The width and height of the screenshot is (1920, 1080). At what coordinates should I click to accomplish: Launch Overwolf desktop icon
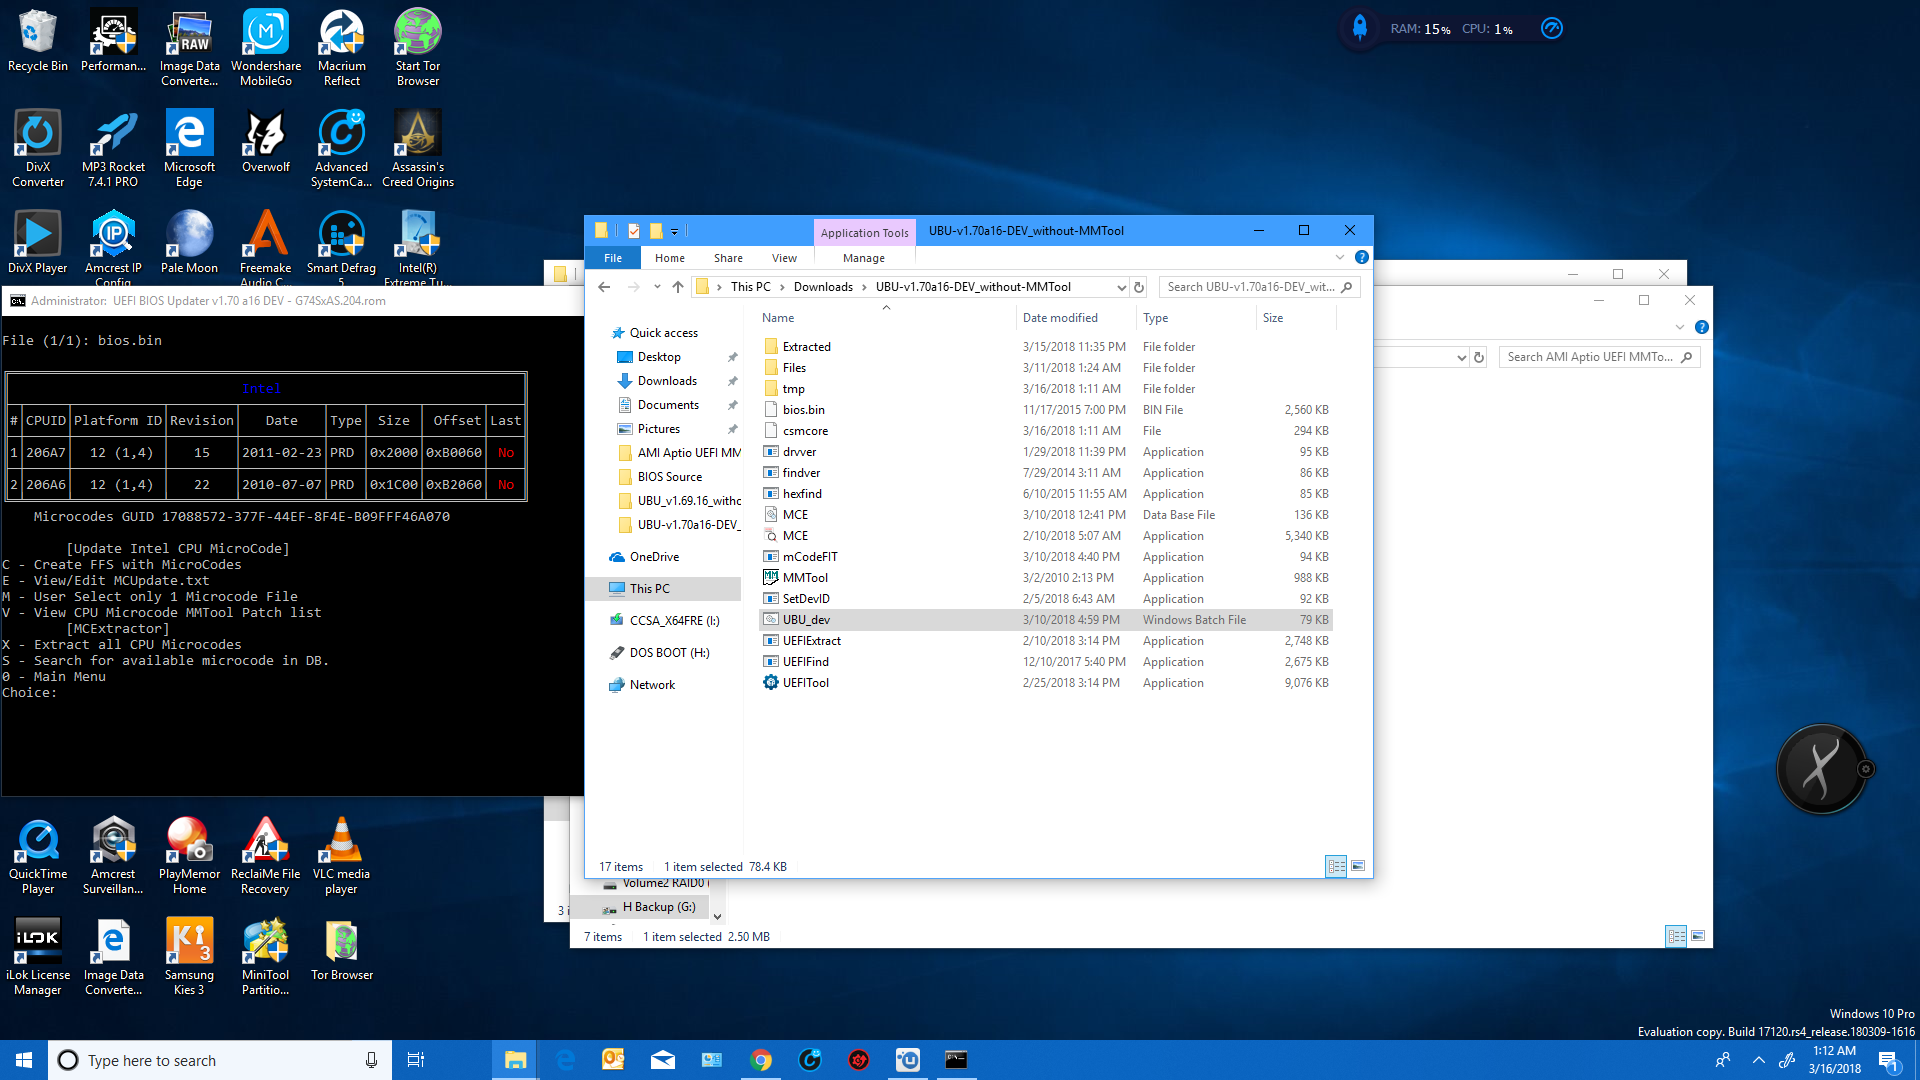click(x=266, y=142)
